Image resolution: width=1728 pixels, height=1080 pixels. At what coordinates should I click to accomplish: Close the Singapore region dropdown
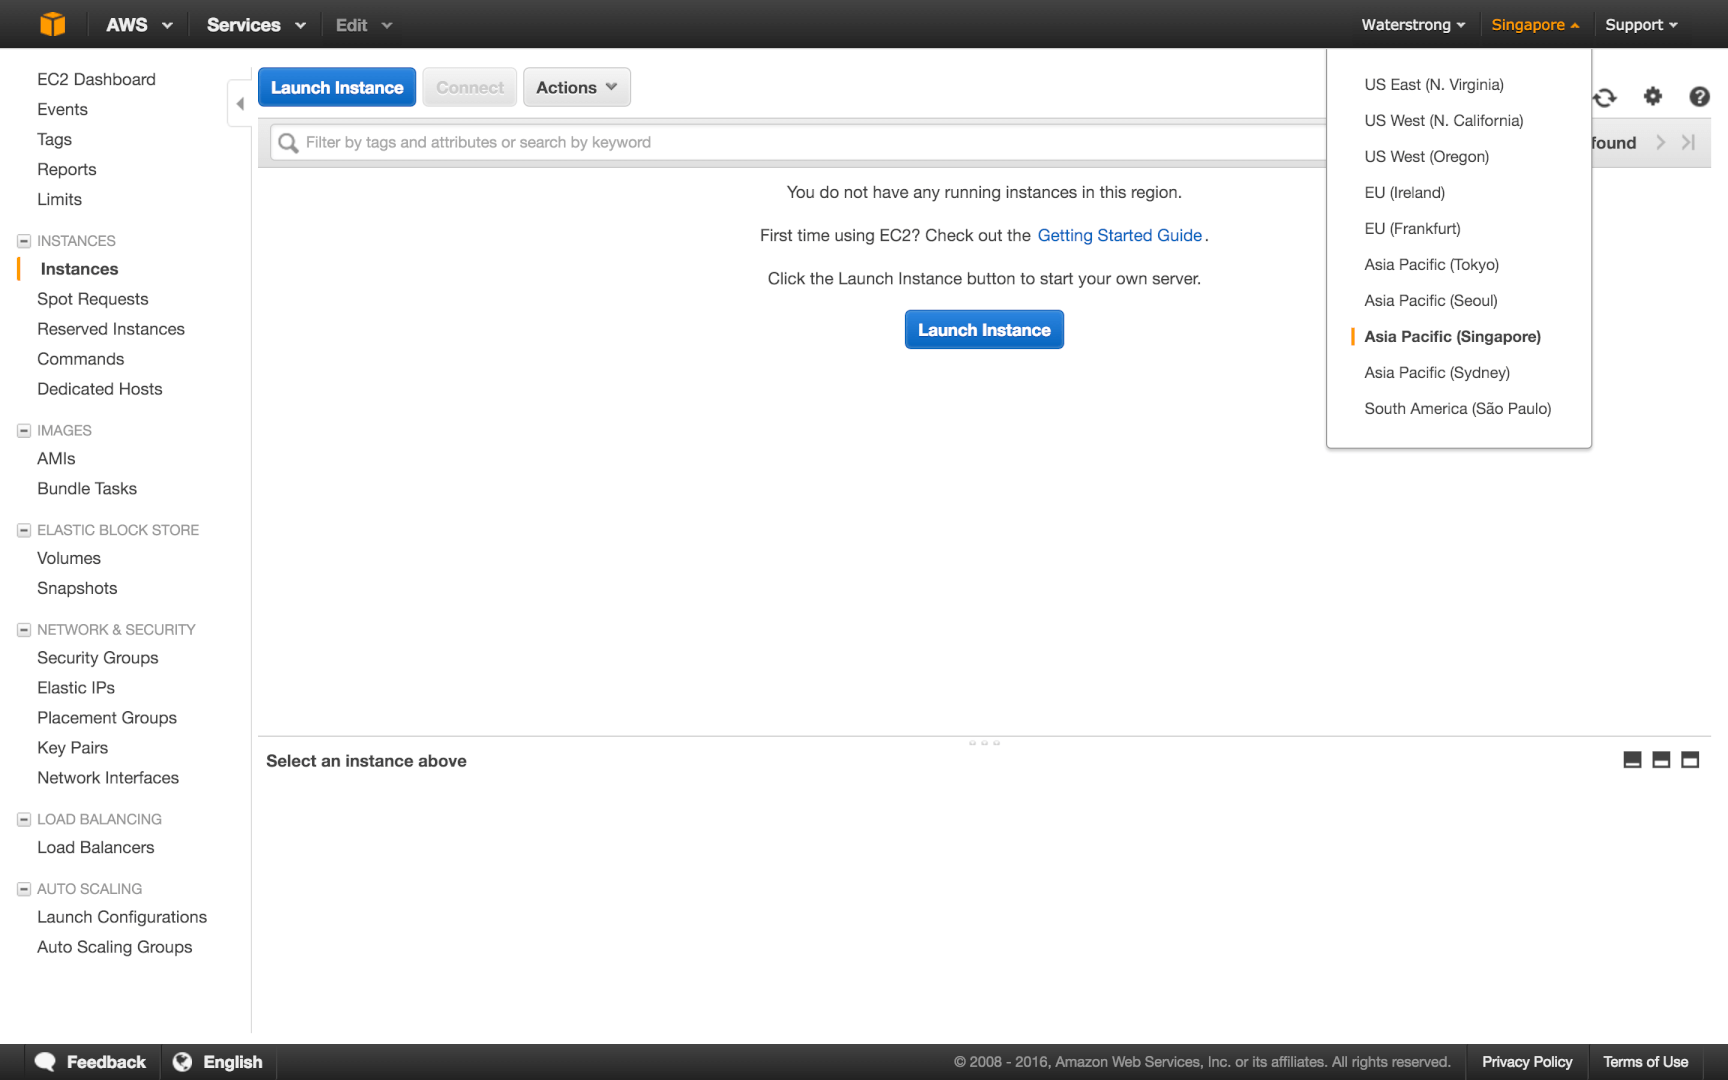click(1535, 25)
